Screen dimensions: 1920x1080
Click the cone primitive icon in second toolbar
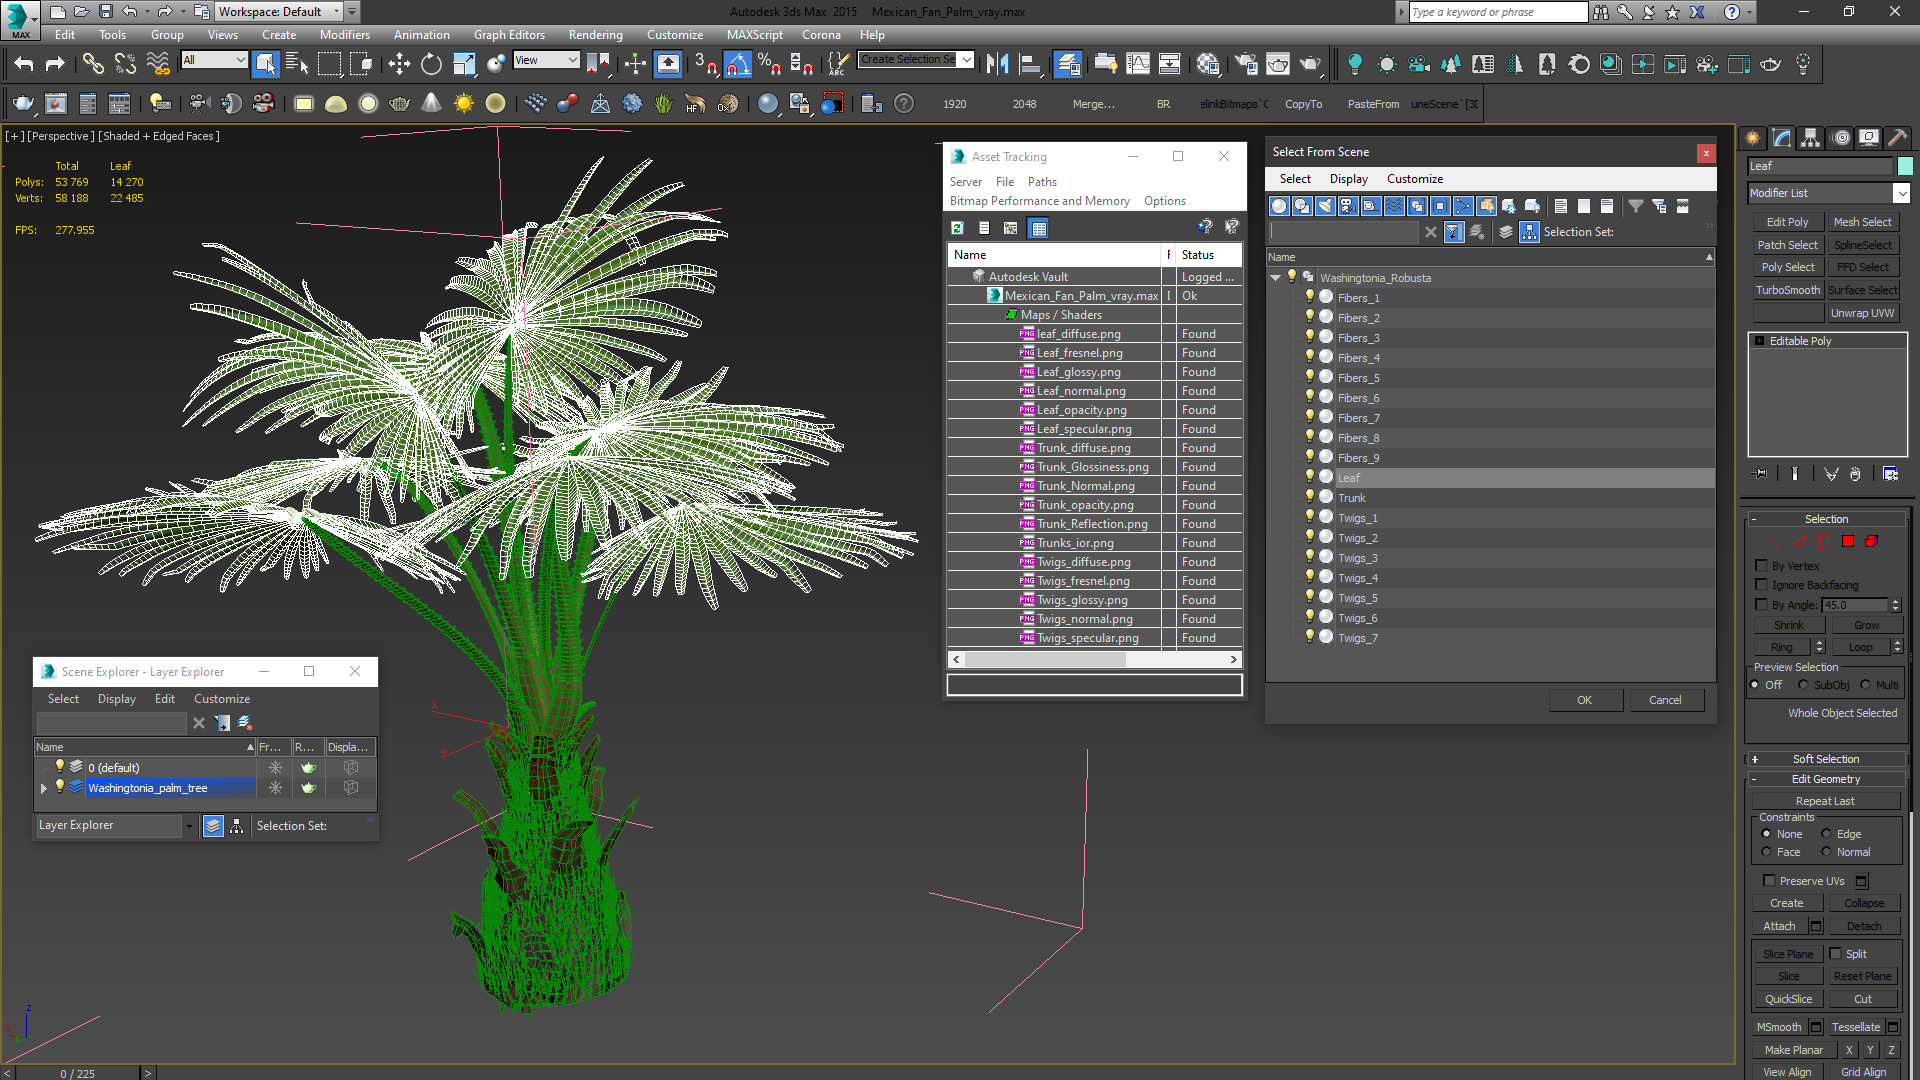431,103
